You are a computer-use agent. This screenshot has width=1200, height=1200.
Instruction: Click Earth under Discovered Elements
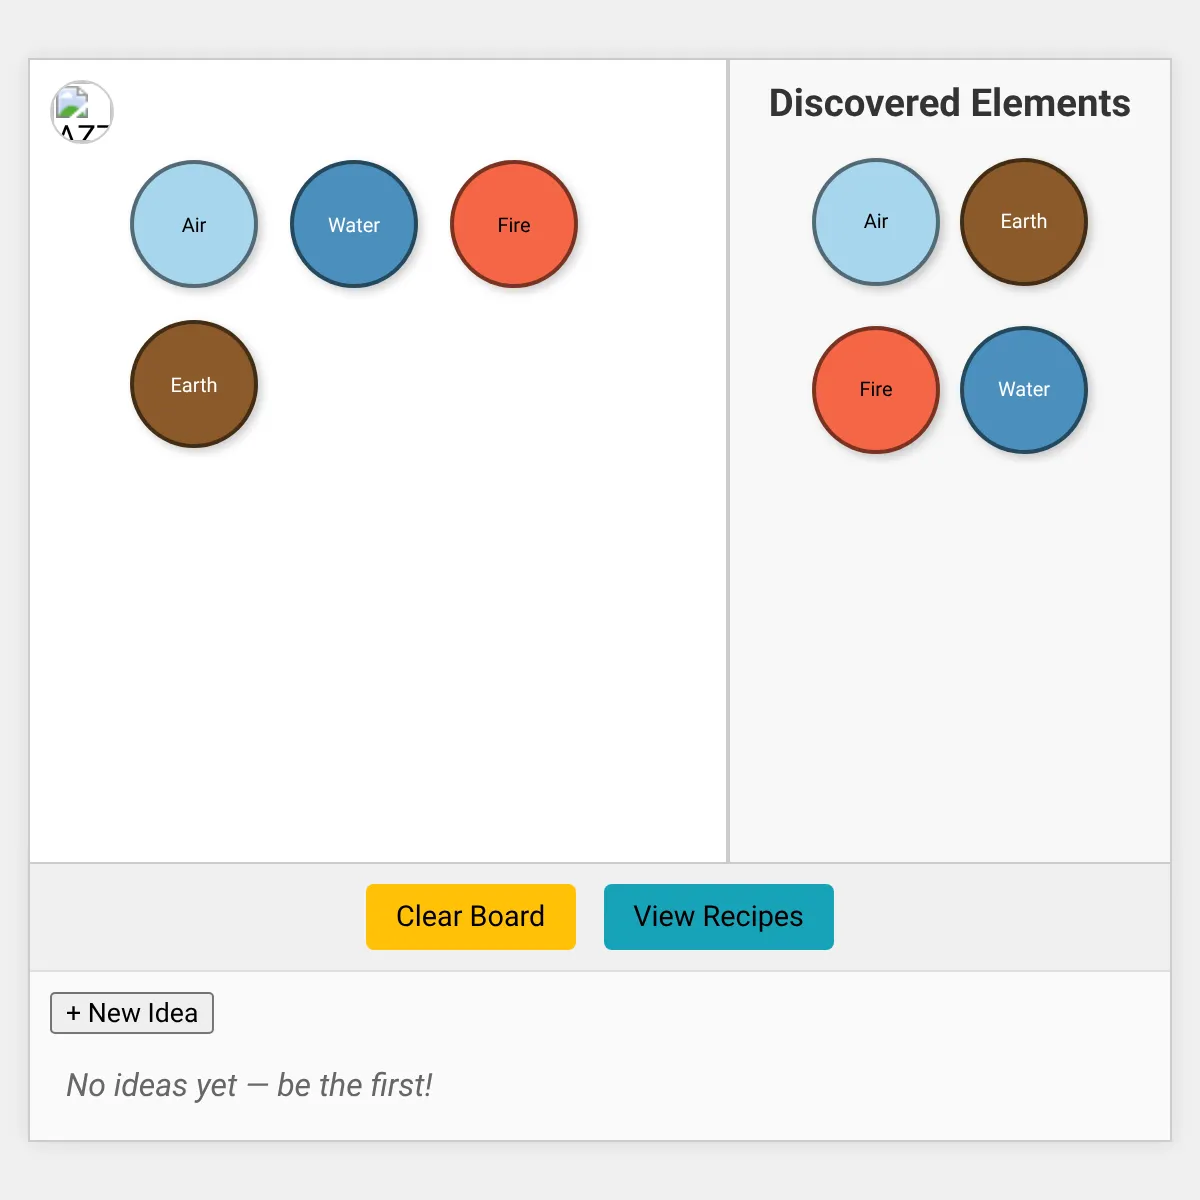1024,222
